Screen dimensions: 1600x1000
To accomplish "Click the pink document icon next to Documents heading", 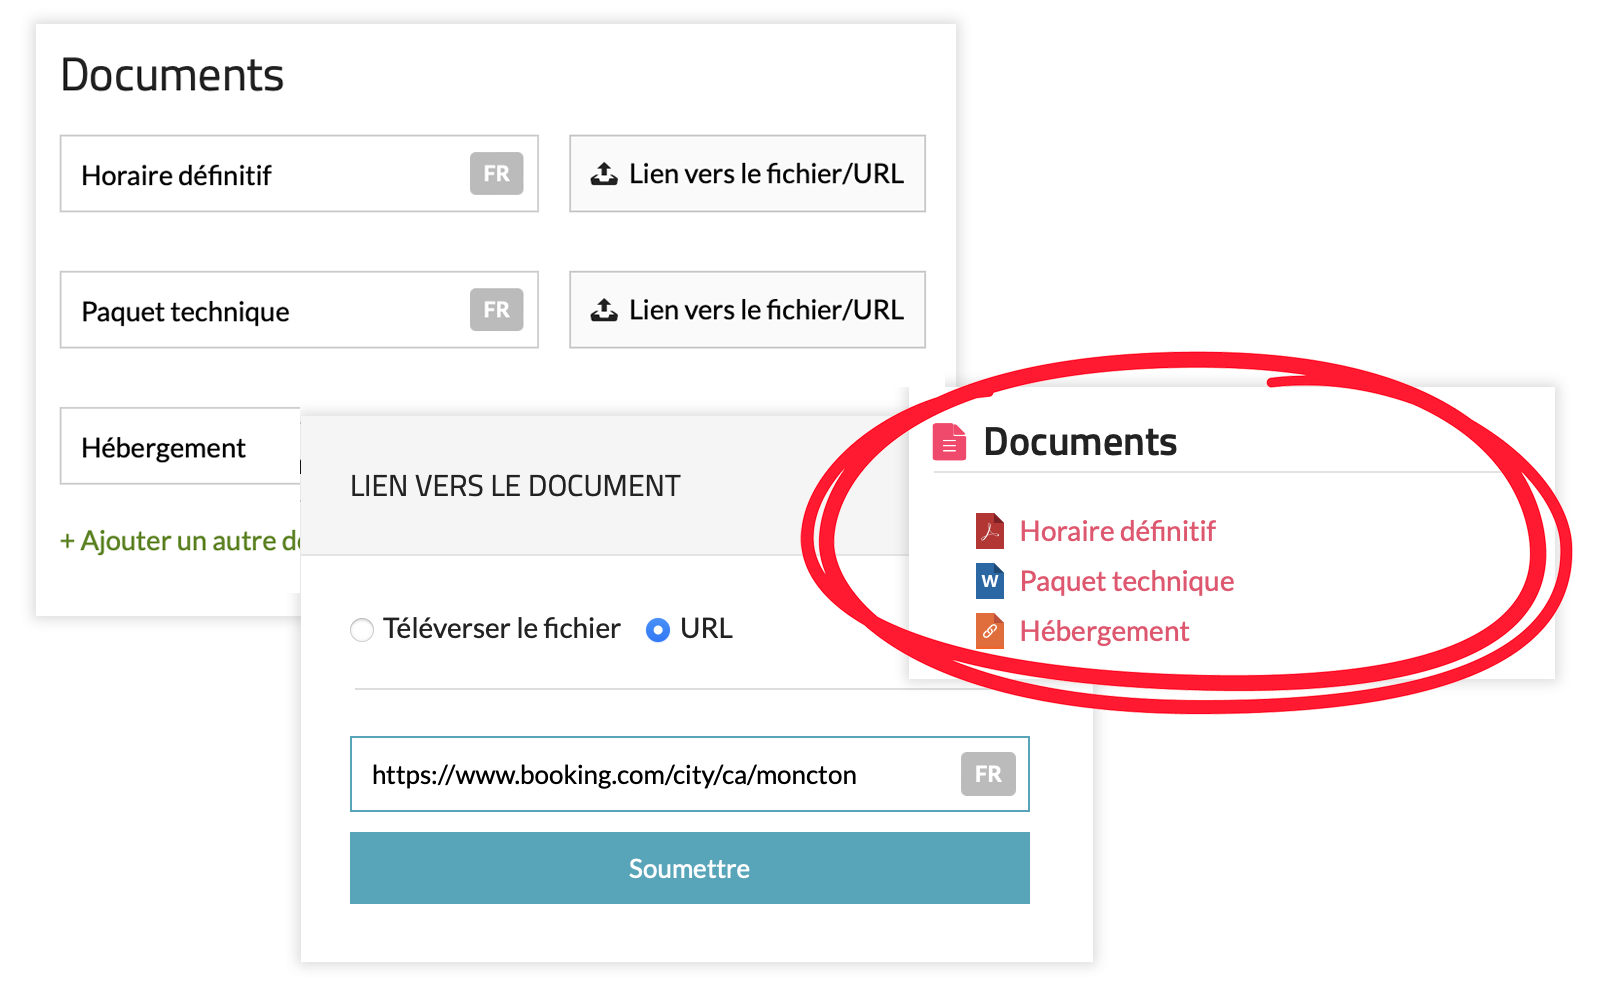I will (x=949, y=441).
